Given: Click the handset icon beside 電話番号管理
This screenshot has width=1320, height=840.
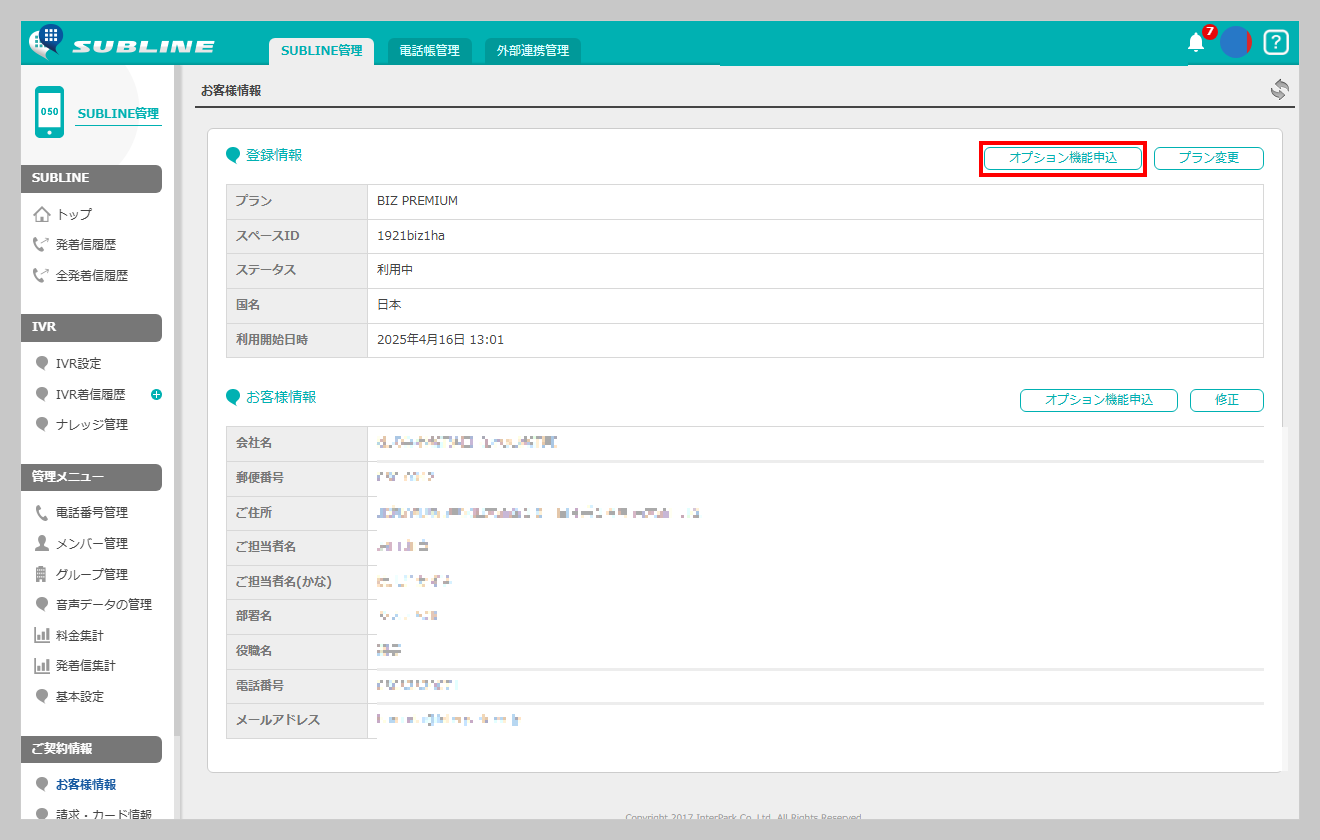Looking at the screenshot, I should coord(42,512).
